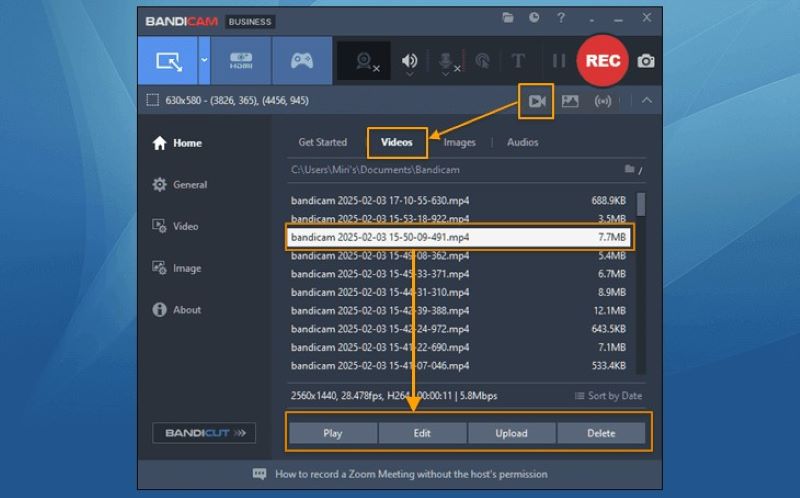Select bandicam 2025-02-03 15-50-09-491.mp4
Viewport: 800px width, 498px height.
tap(459, 237)
